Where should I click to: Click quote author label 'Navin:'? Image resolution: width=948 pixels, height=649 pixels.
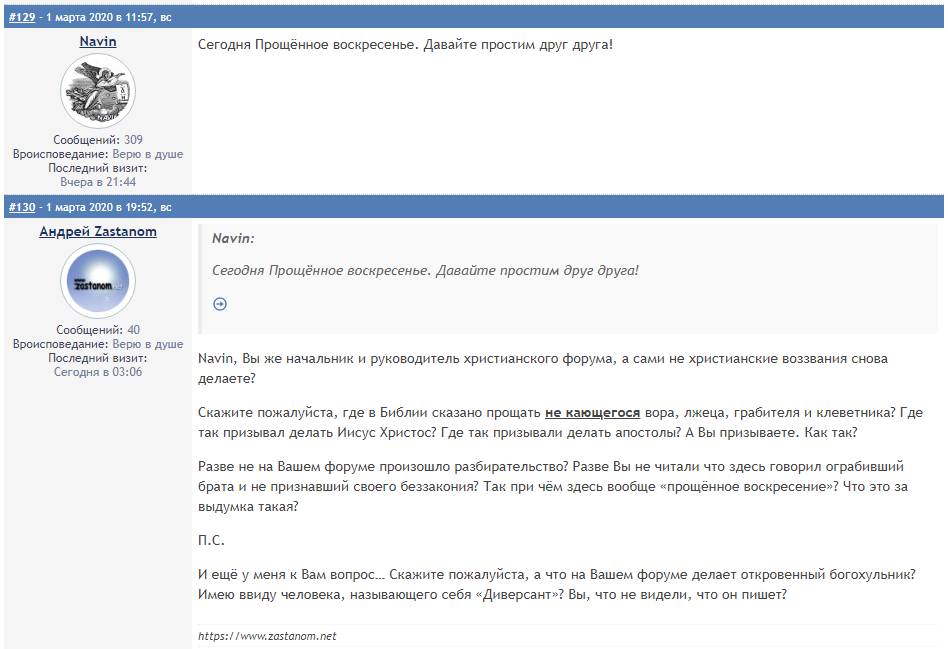tap(233, 238)
